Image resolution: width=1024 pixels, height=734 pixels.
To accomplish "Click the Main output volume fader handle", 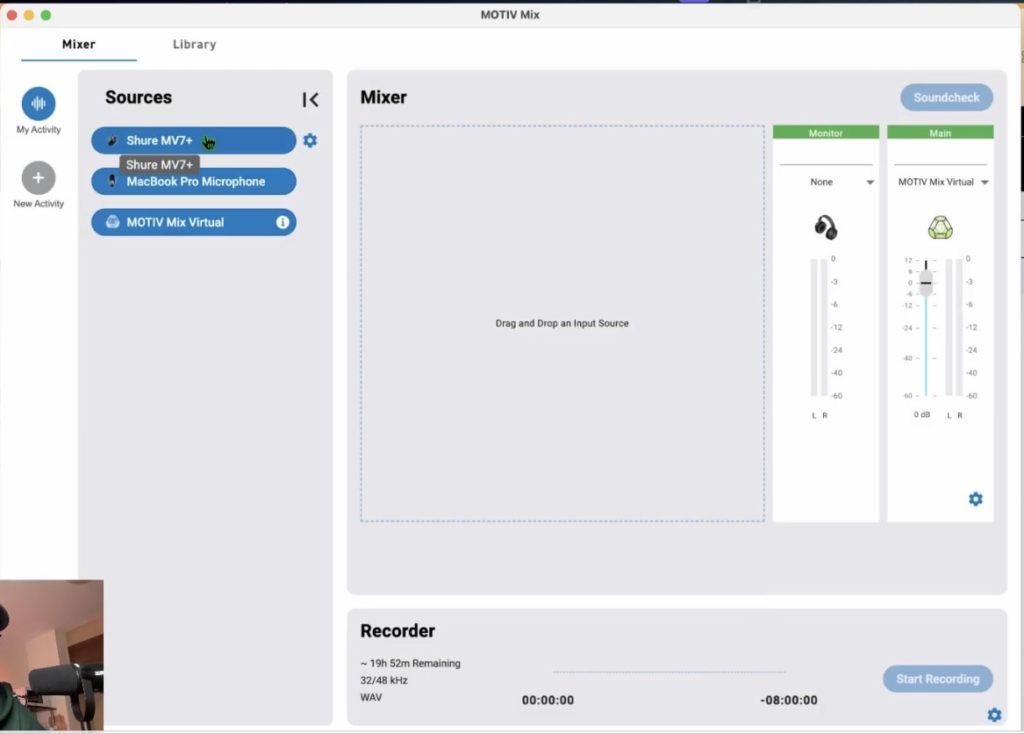I will (x=926, y=282).
